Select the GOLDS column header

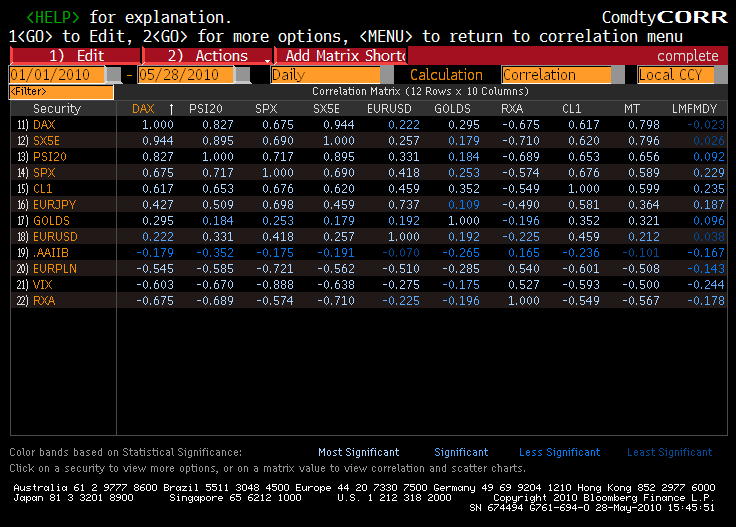coord(452,109)
